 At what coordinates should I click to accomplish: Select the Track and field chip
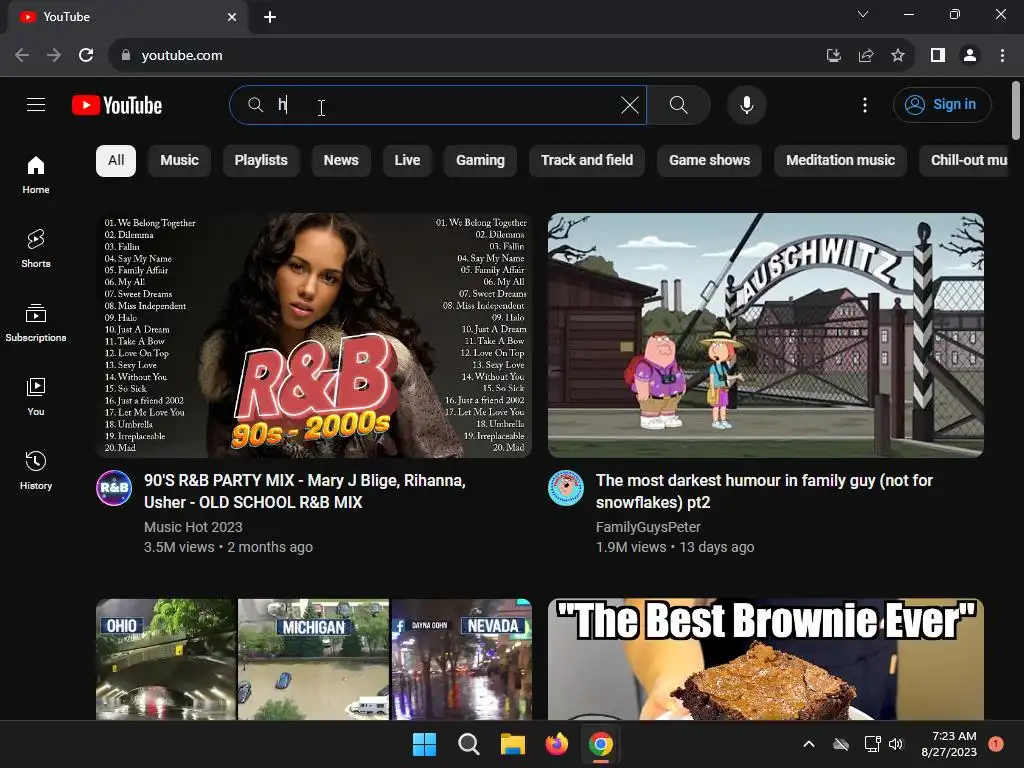pos(586,161)
